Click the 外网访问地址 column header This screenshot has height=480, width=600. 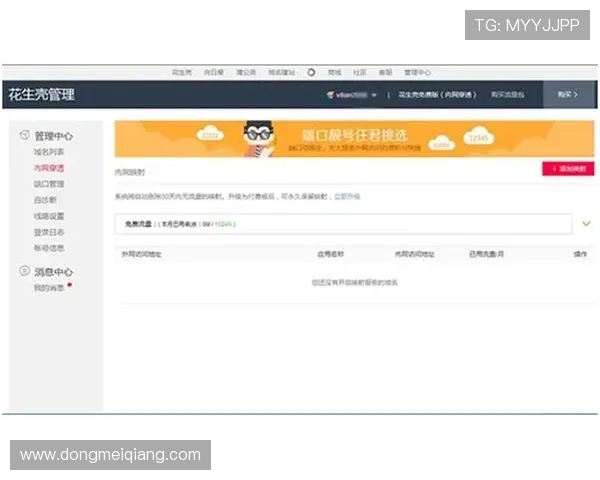coord(142,254)
